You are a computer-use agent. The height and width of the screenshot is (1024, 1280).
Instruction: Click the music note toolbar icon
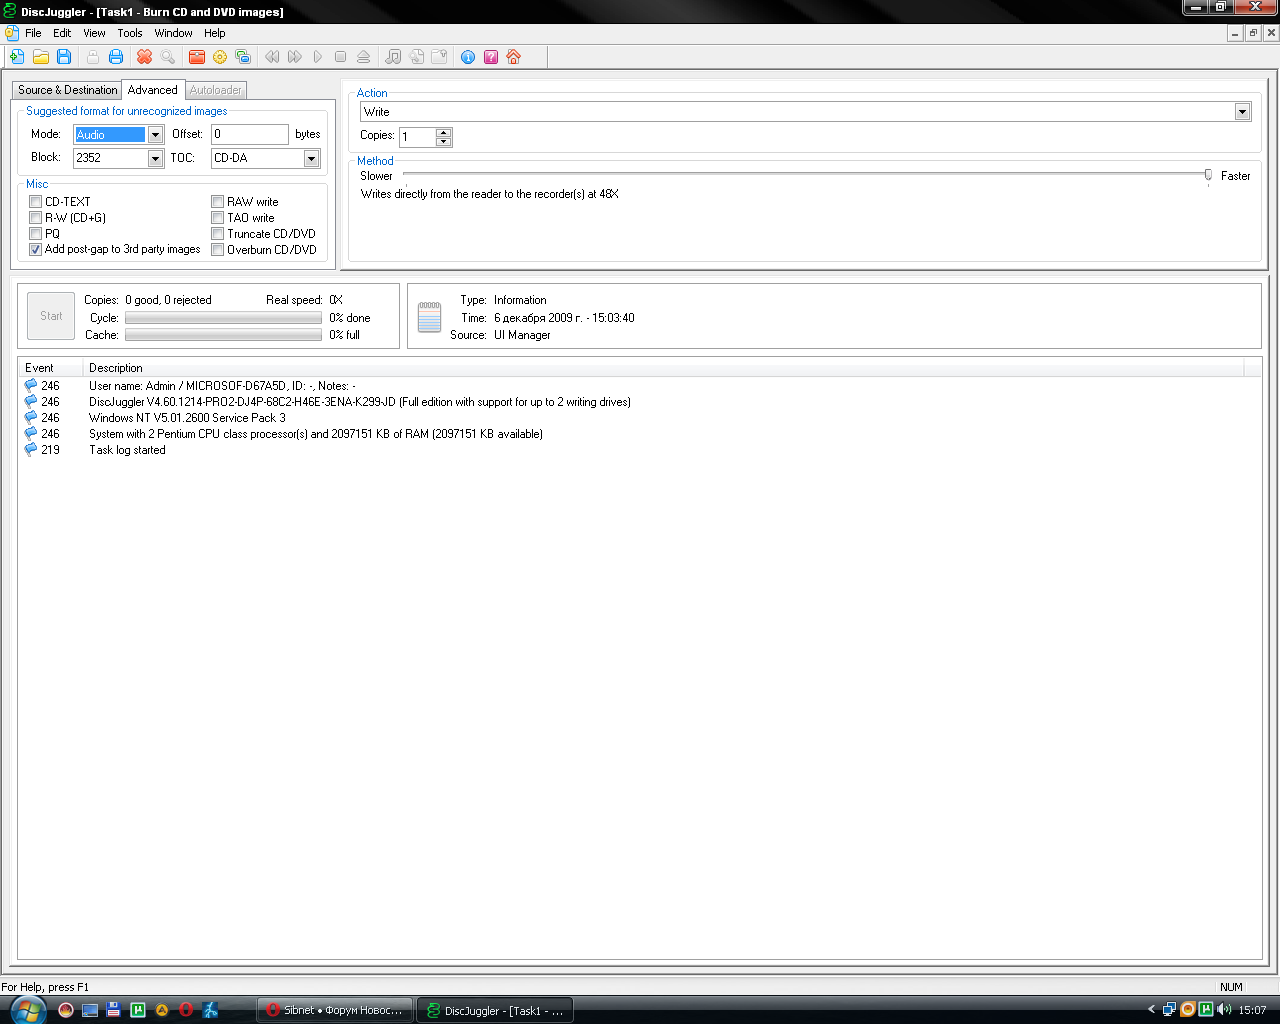[393, 57]
